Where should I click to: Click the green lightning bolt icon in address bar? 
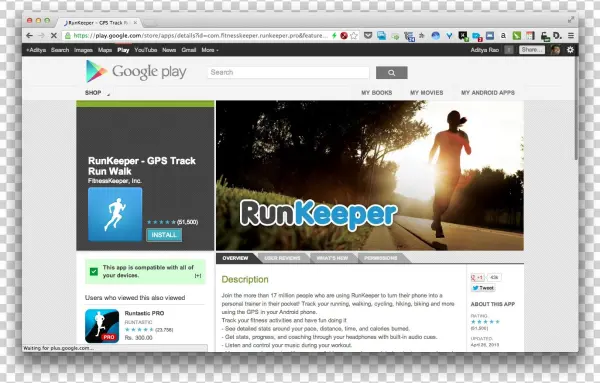point(334,36)
